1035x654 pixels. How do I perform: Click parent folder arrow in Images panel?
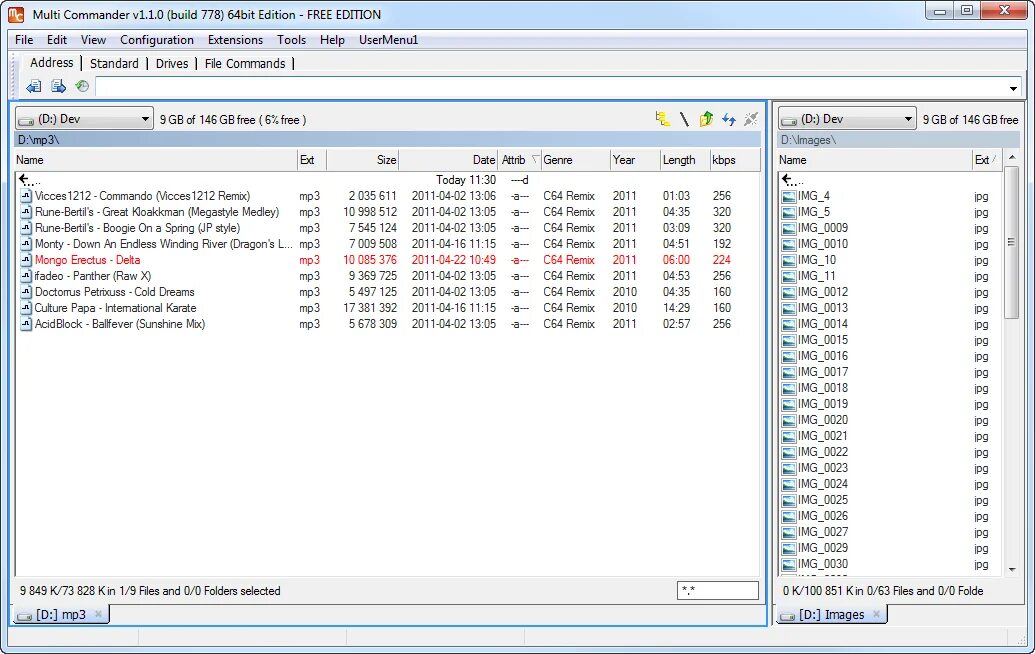(x=791, y=180)
